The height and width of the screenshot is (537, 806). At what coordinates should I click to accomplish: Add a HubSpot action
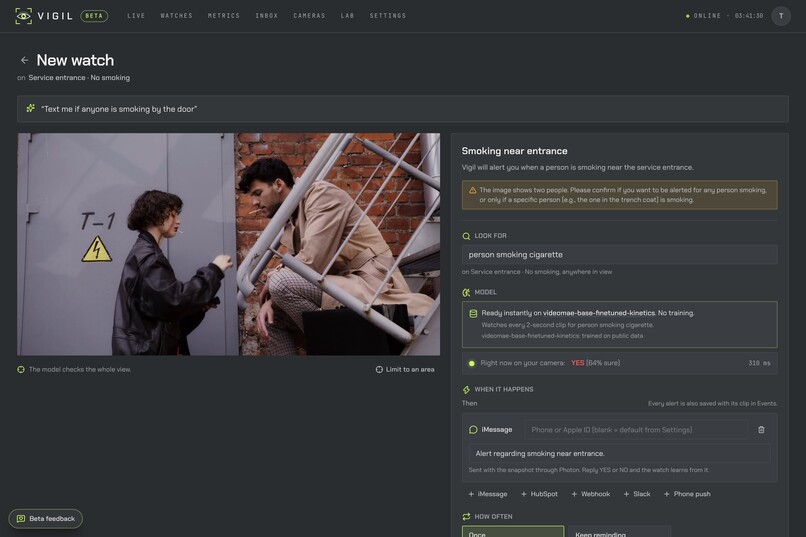pos(539,494)
